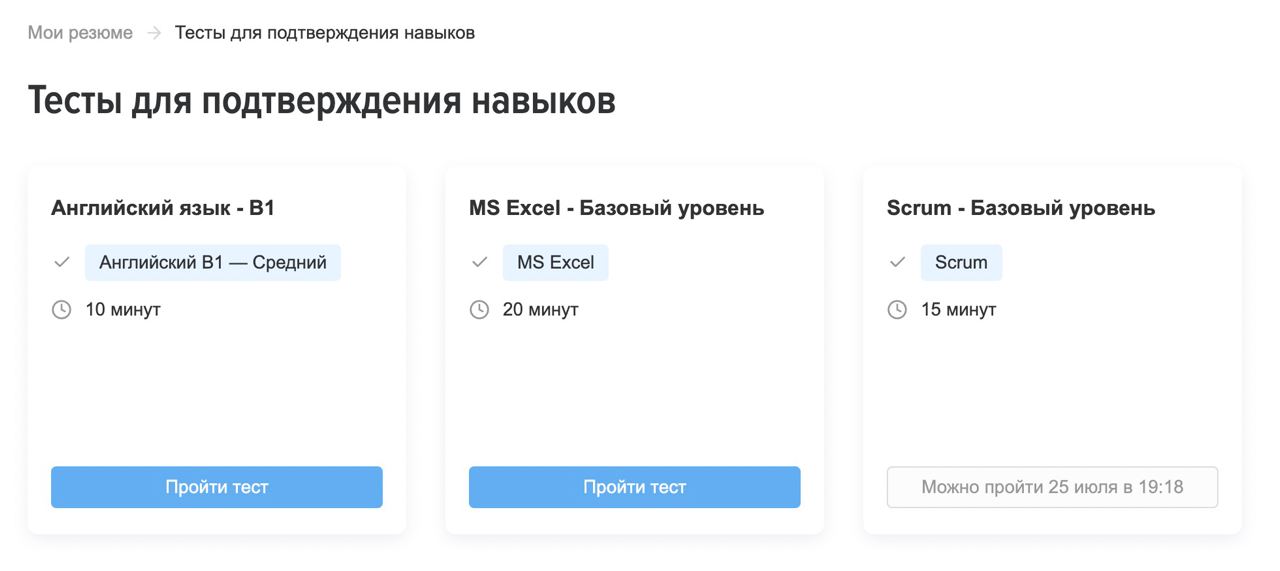Select the Scrum skill tag

pos(961,263)
